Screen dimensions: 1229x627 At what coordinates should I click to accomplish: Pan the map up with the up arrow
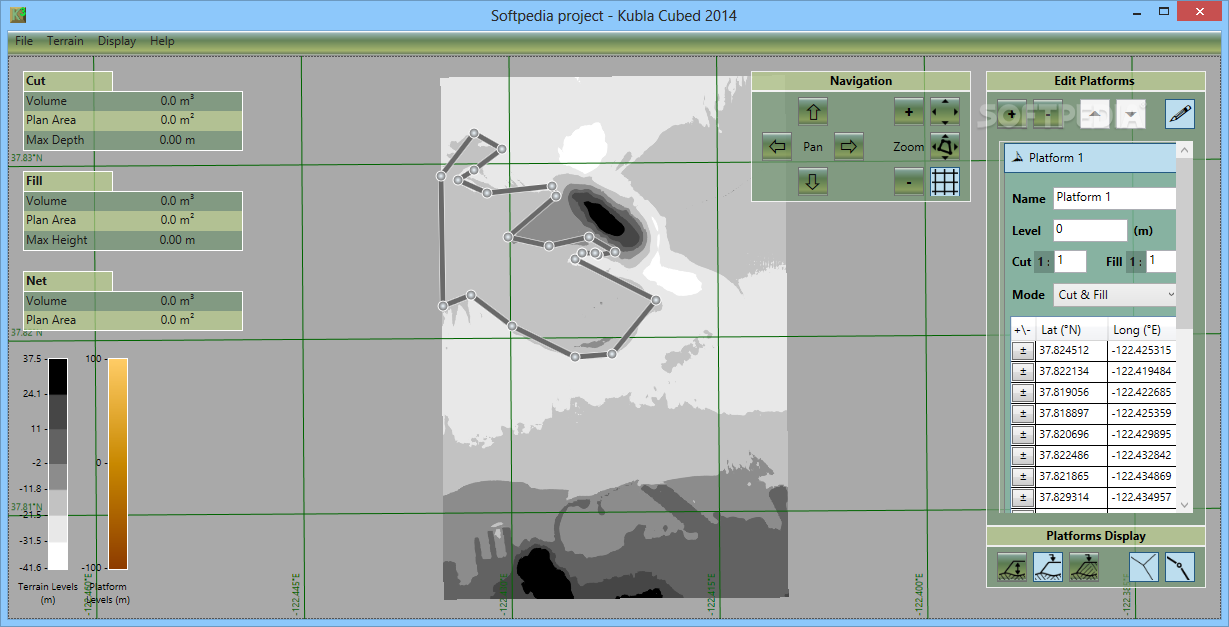pos(813,112)
